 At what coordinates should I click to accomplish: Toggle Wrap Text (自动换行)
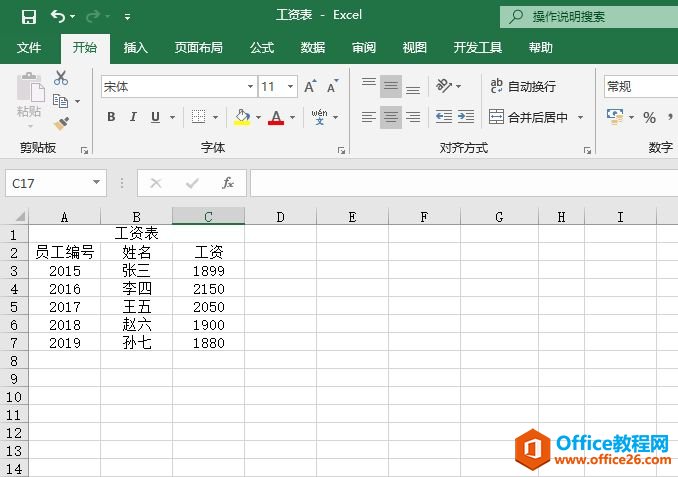(x=522, y=87)
